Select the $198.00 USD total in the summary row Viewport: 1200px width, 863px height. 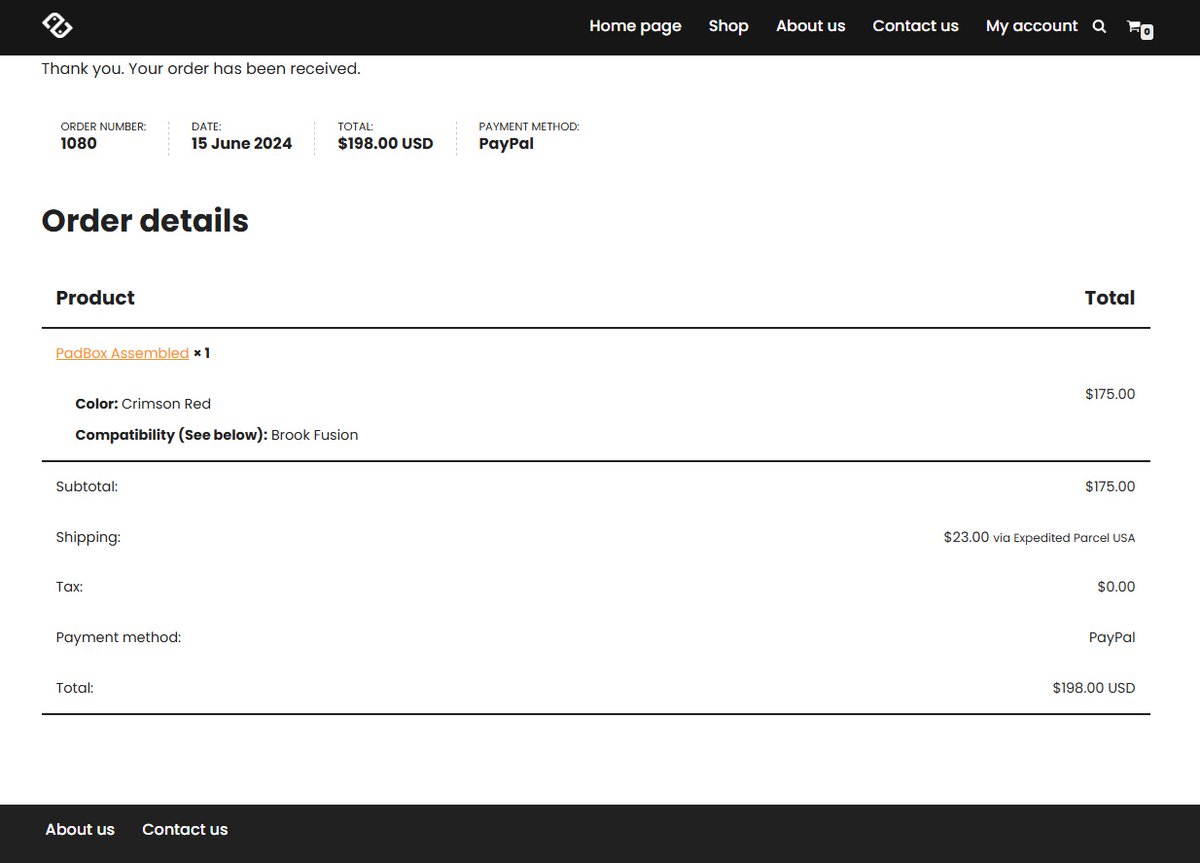click(385, 143)
